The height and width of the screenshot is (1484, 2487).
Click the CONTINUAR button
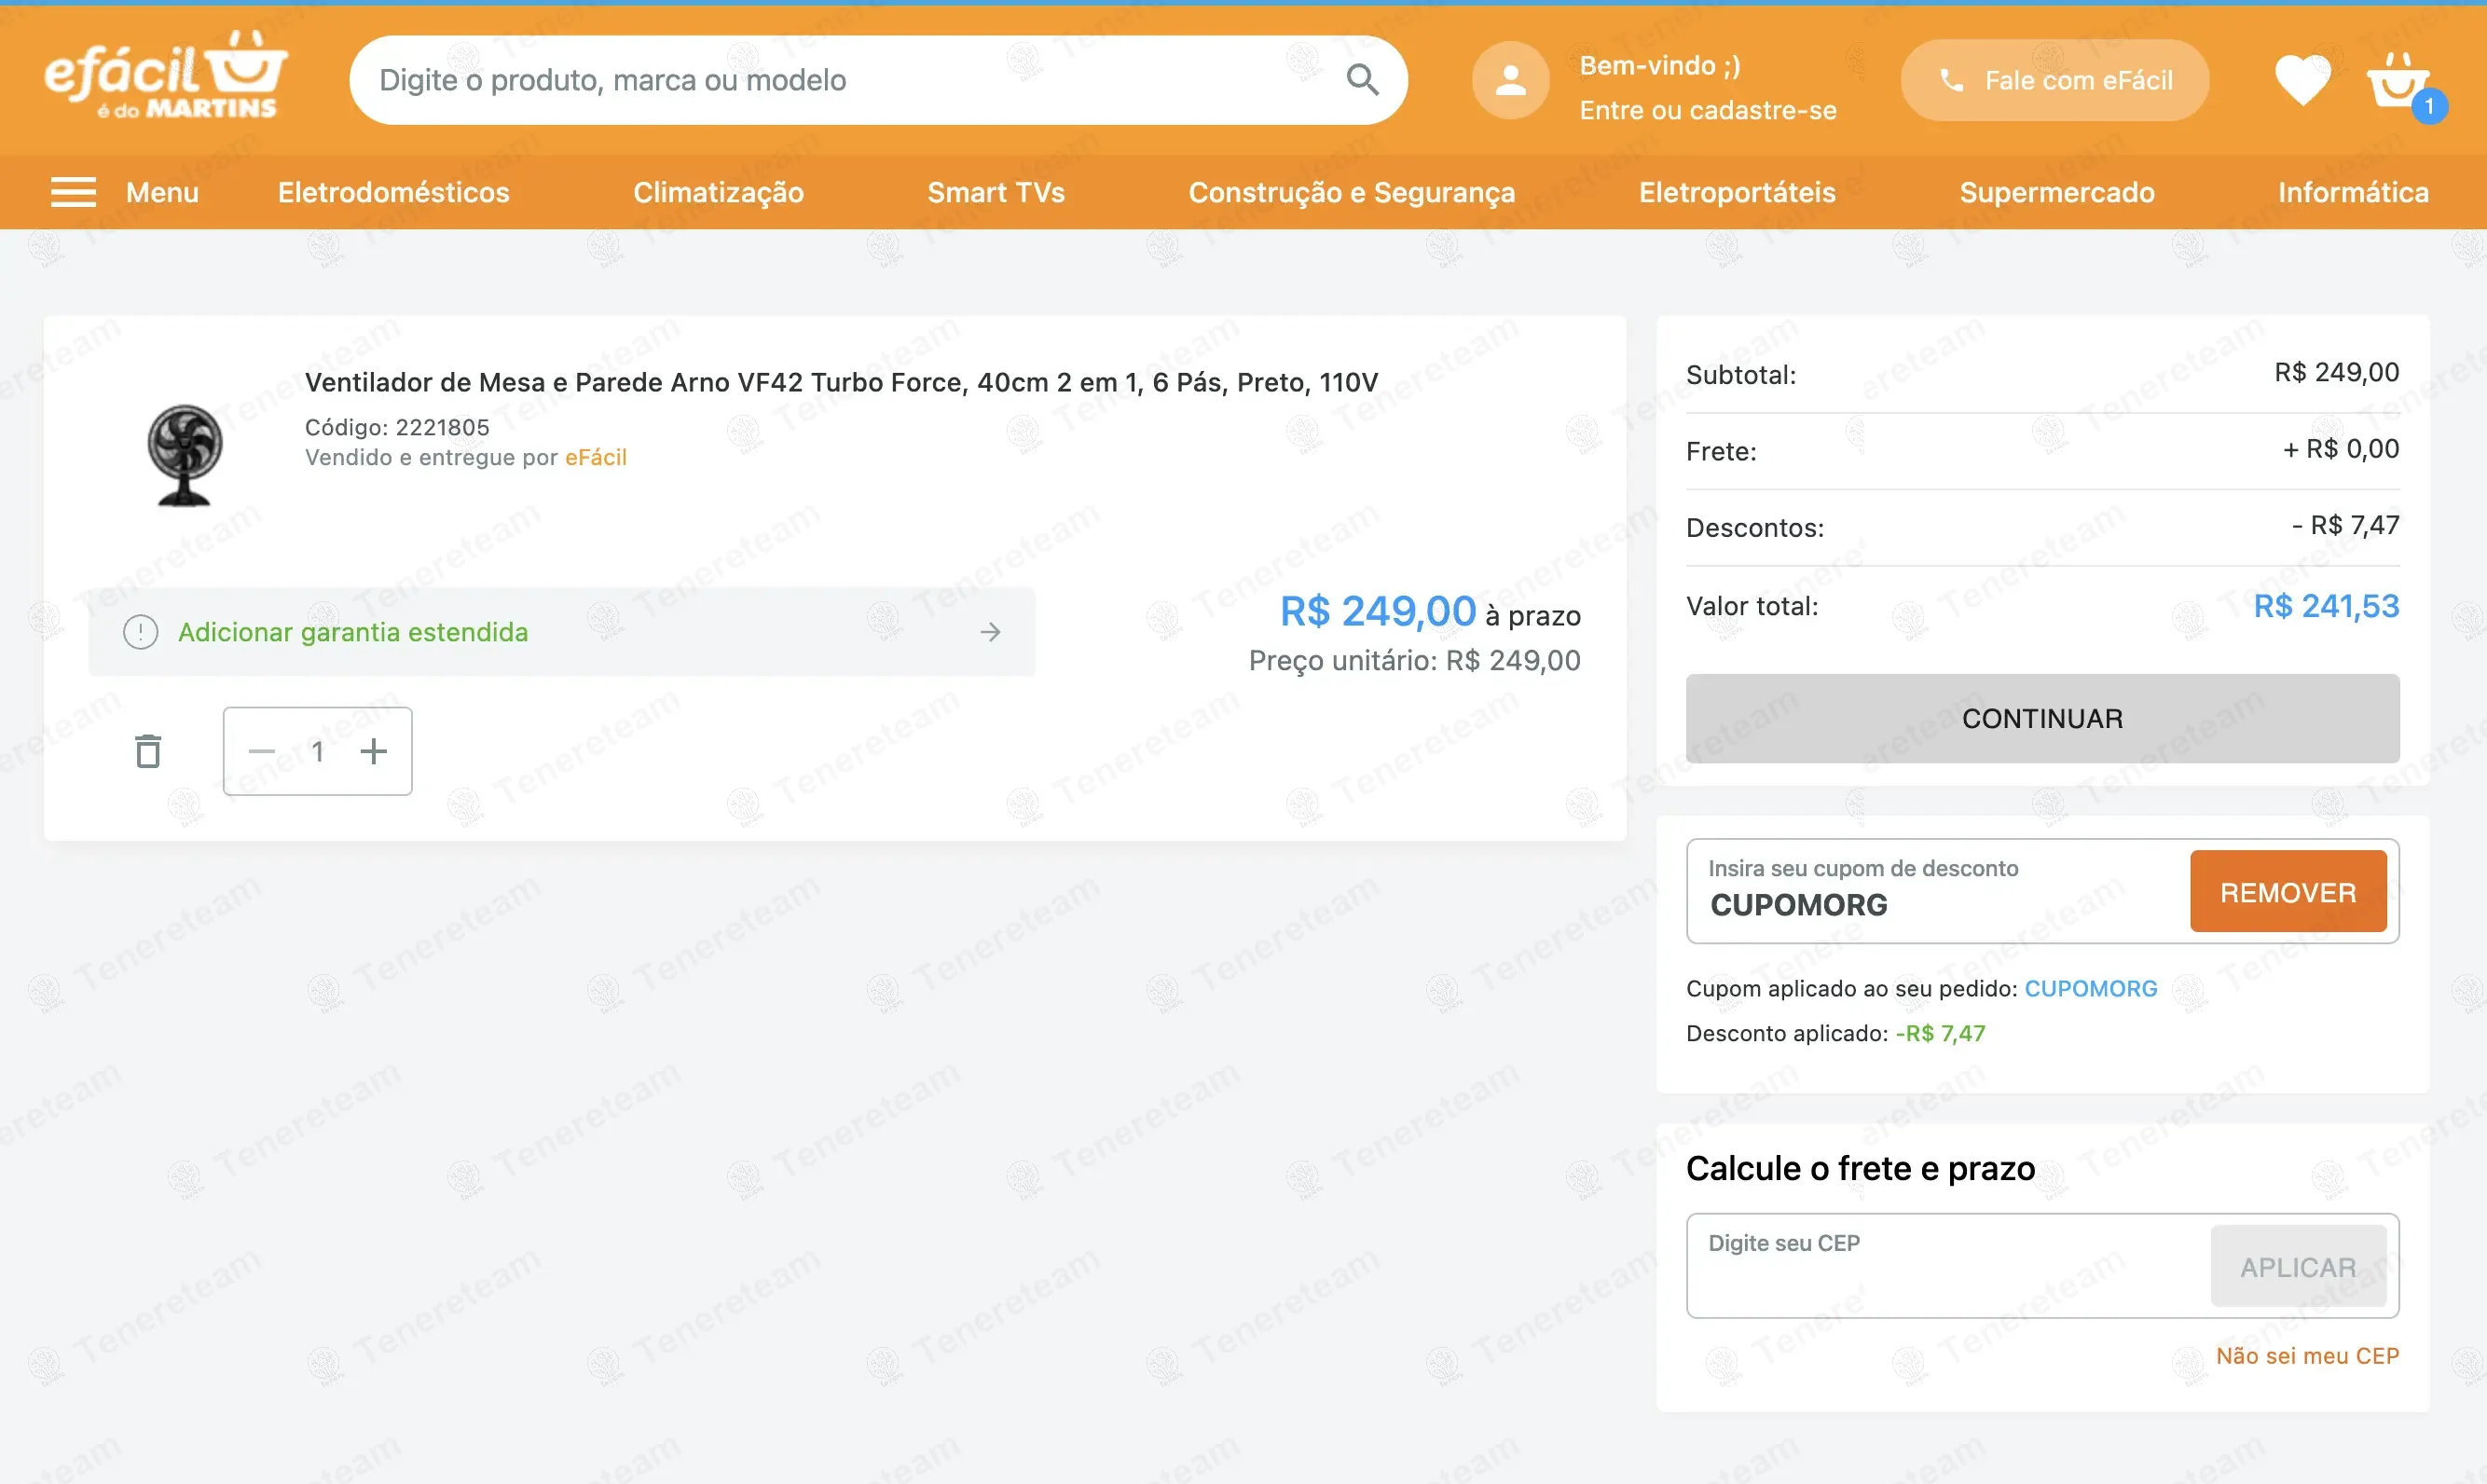click(x=2042, y=718)
